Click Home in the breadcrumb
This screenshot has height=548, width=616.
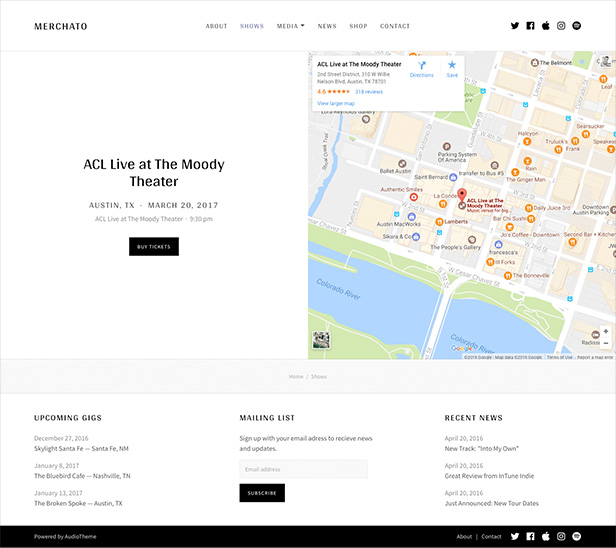(296, 376)
